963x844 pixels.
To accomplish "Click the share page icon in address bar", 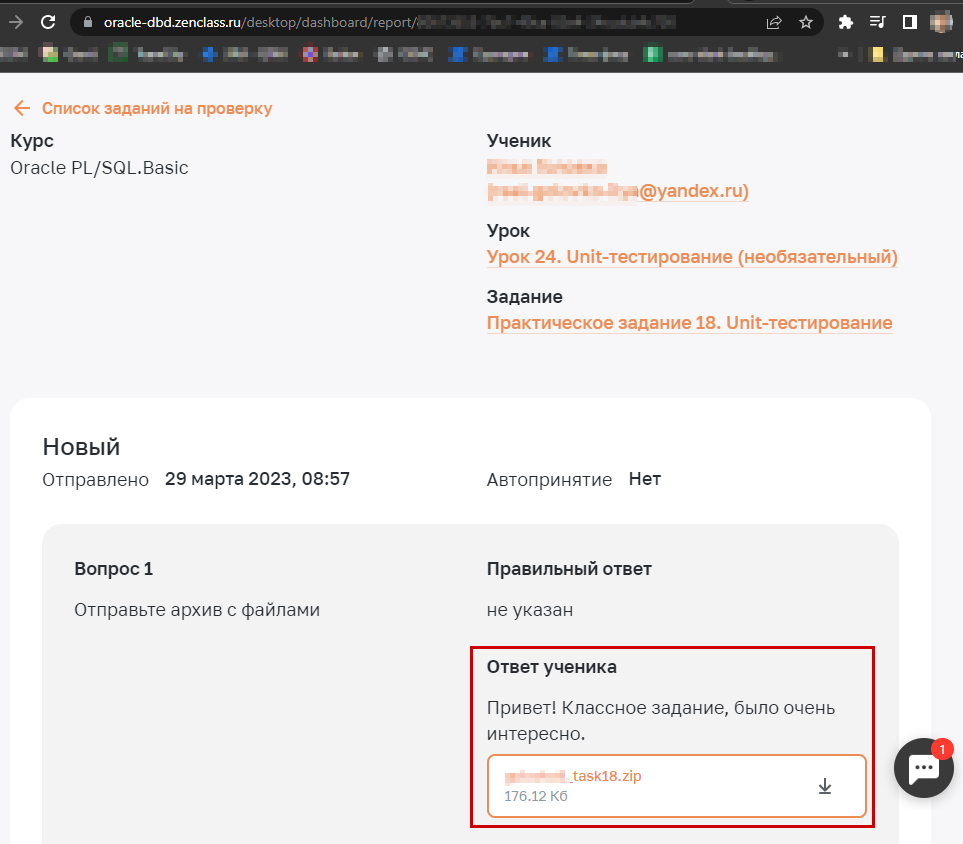I will click(774, 21).
